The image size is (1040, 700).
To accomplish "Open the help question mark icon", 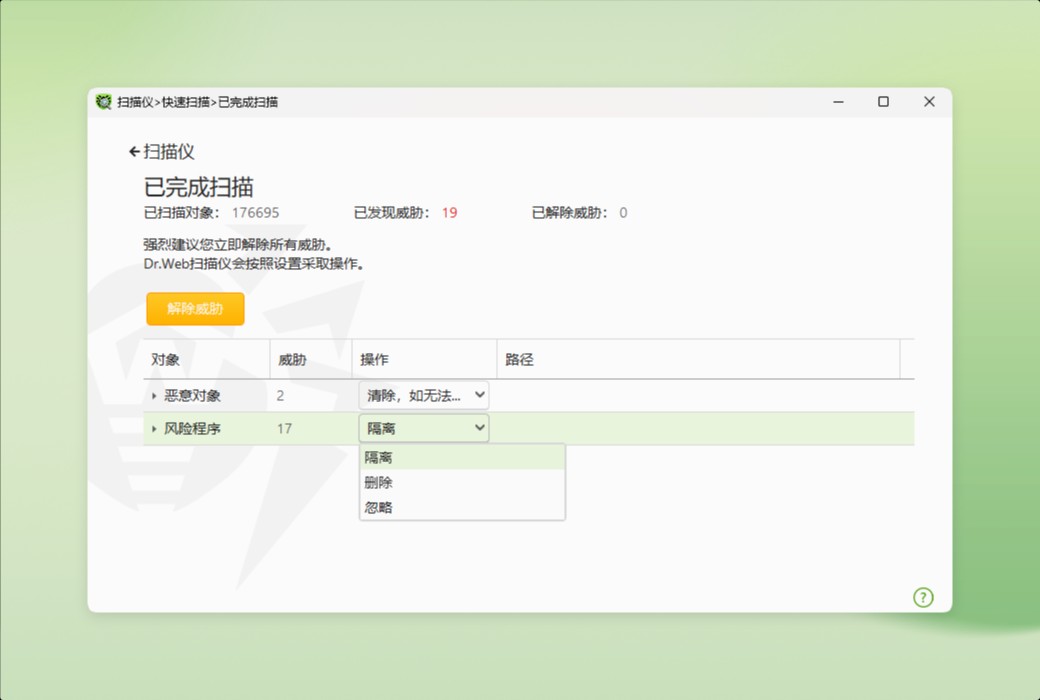I will (x=923, y=597).
